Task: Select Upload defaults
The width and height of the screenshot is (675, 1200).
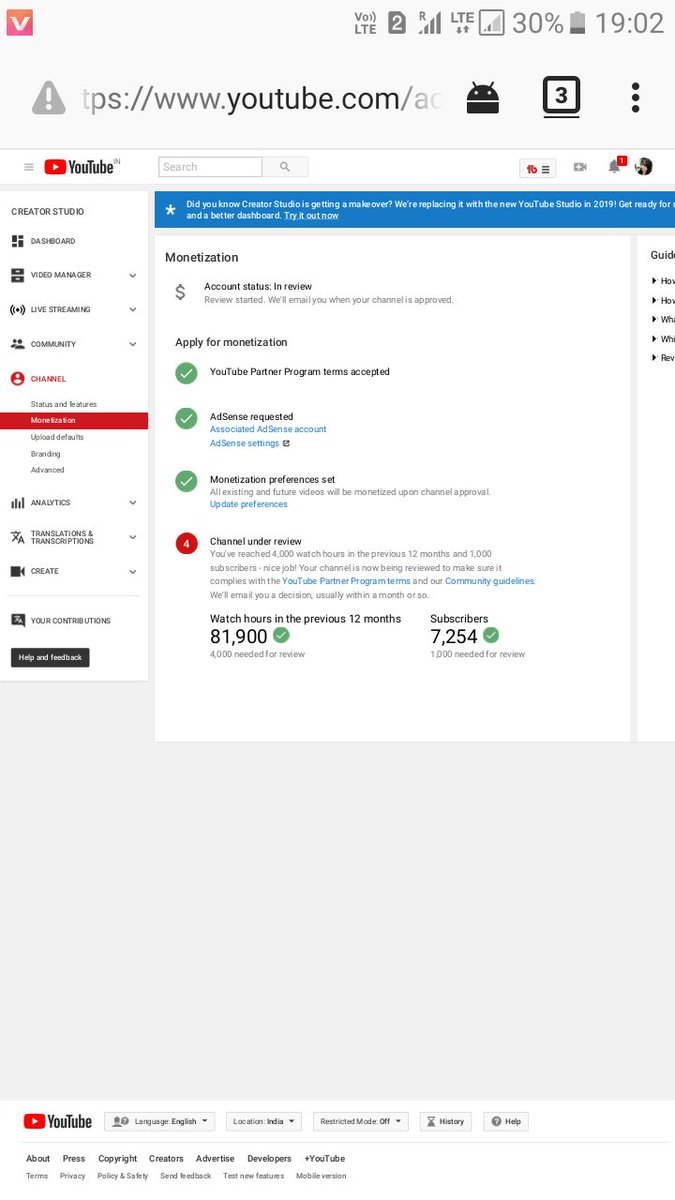Action: [57, 437]
